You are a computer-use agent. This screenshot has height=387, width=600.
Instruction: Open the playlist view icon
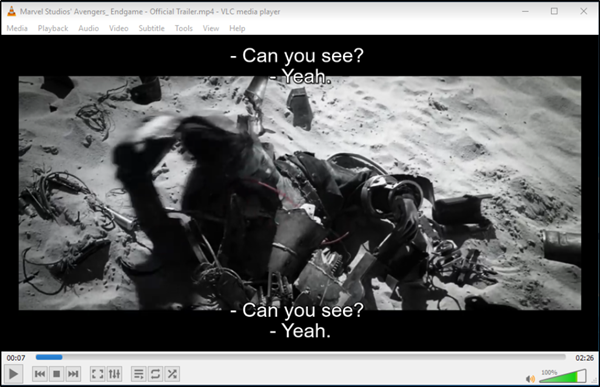139,374
